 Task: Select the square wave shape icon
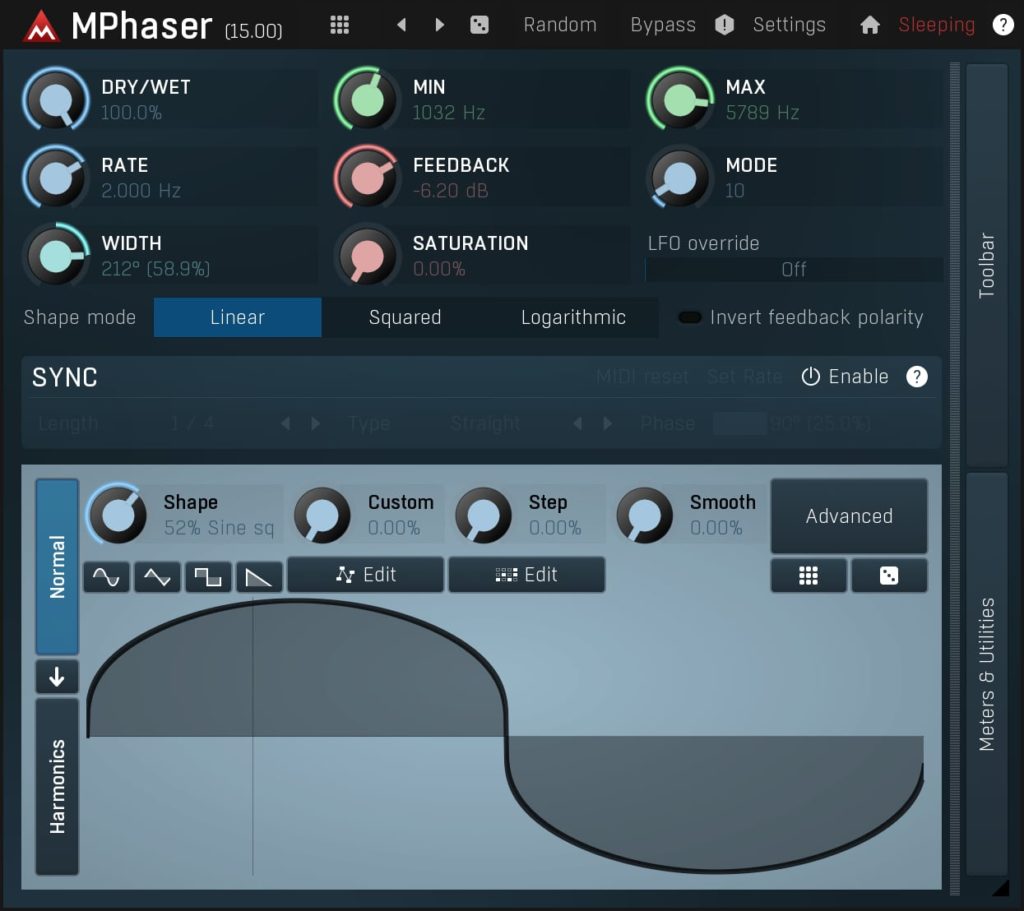[x=207, y=576]
